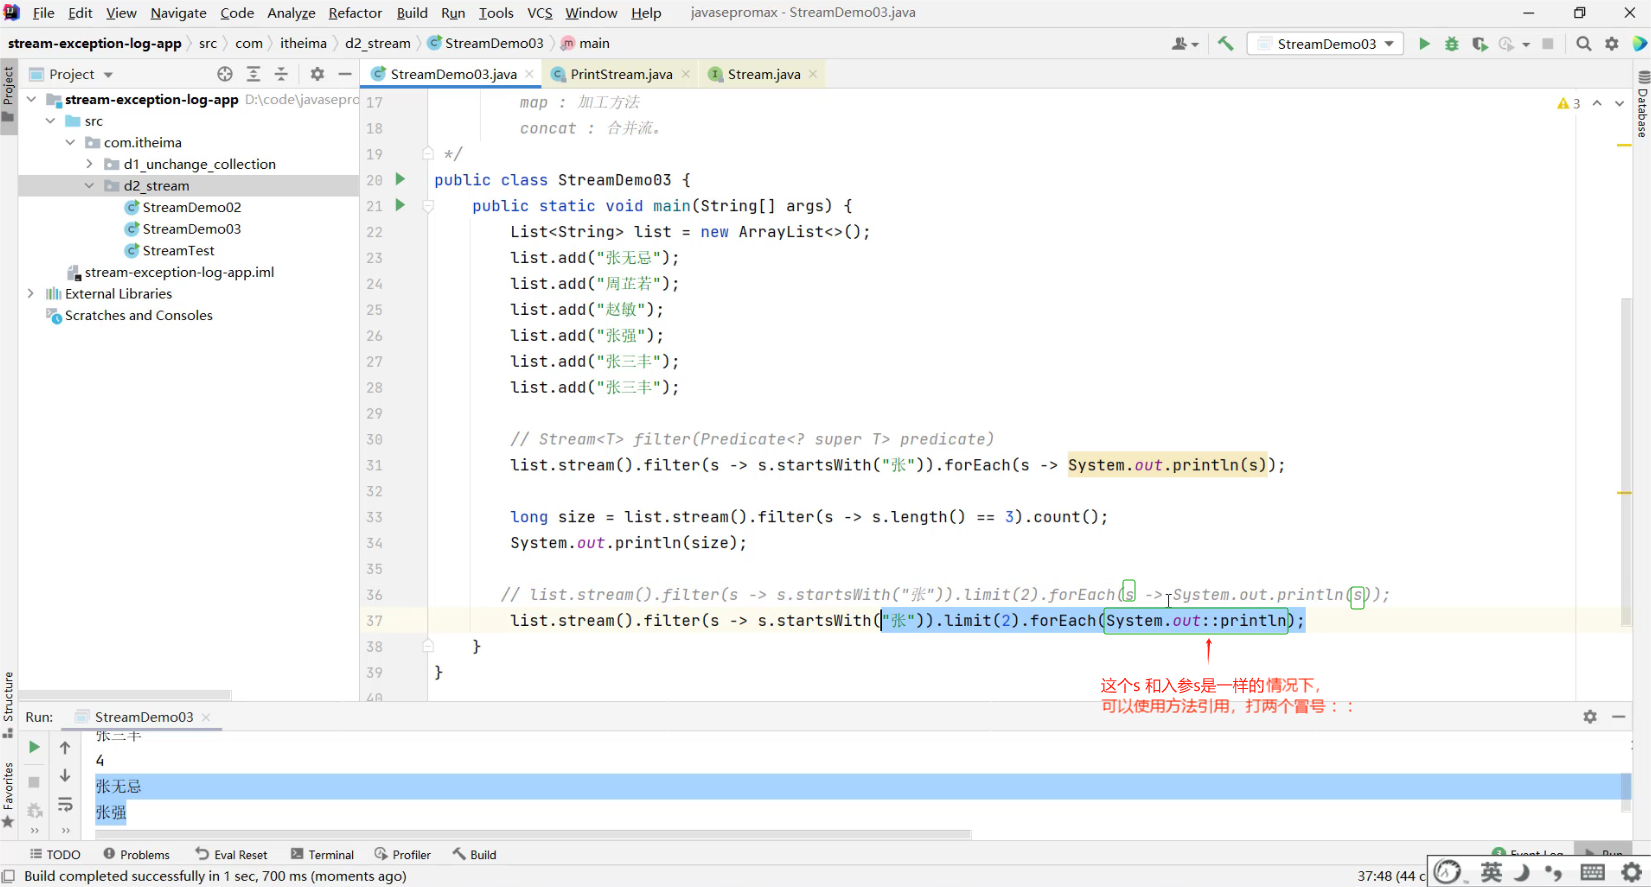Screen dimensions: 1651x887
Task: Rerun StreamDemo03 in Run panel
Action: point(34,747)
